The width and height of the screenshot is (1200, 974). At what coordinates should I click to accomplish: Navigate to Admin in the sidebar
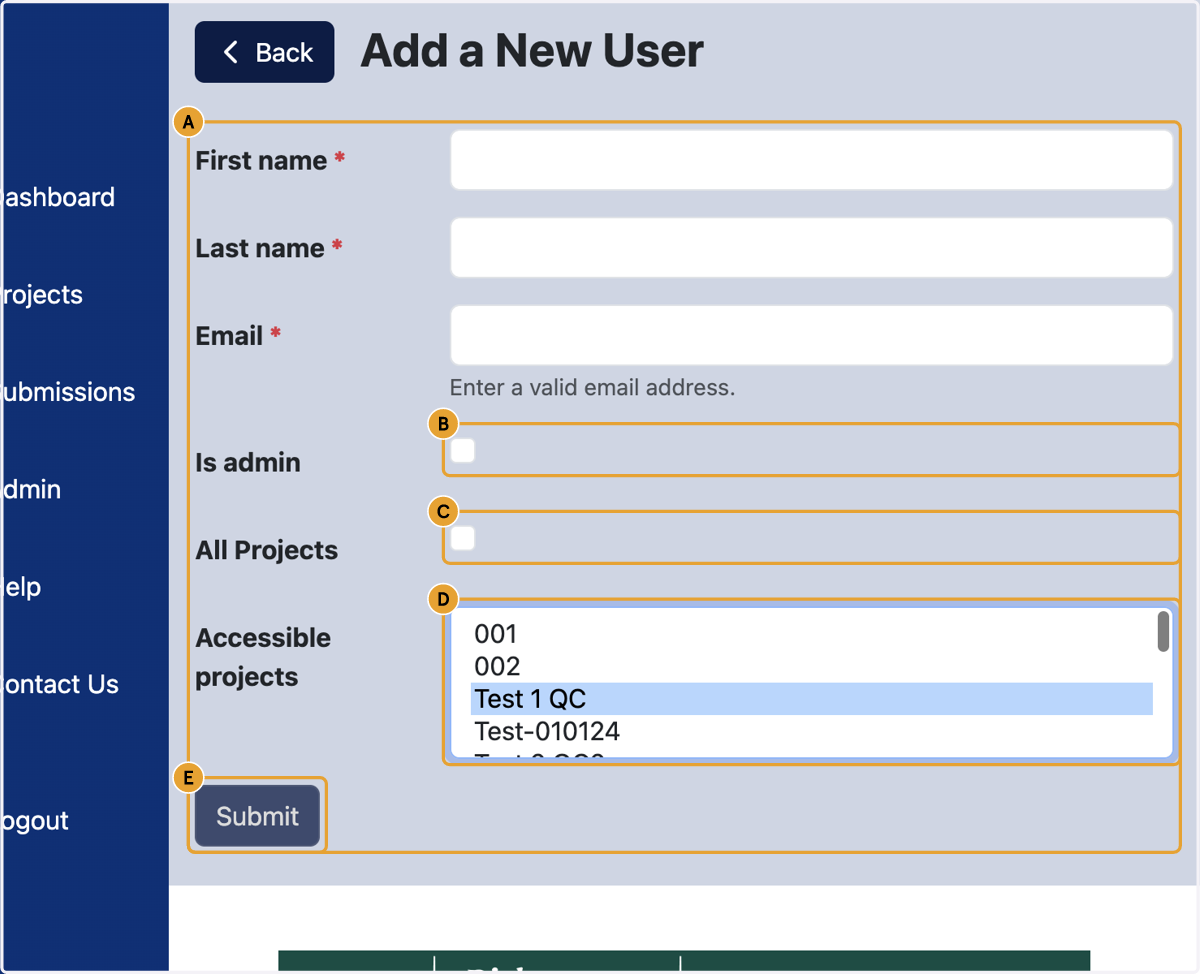click(30, 490)
